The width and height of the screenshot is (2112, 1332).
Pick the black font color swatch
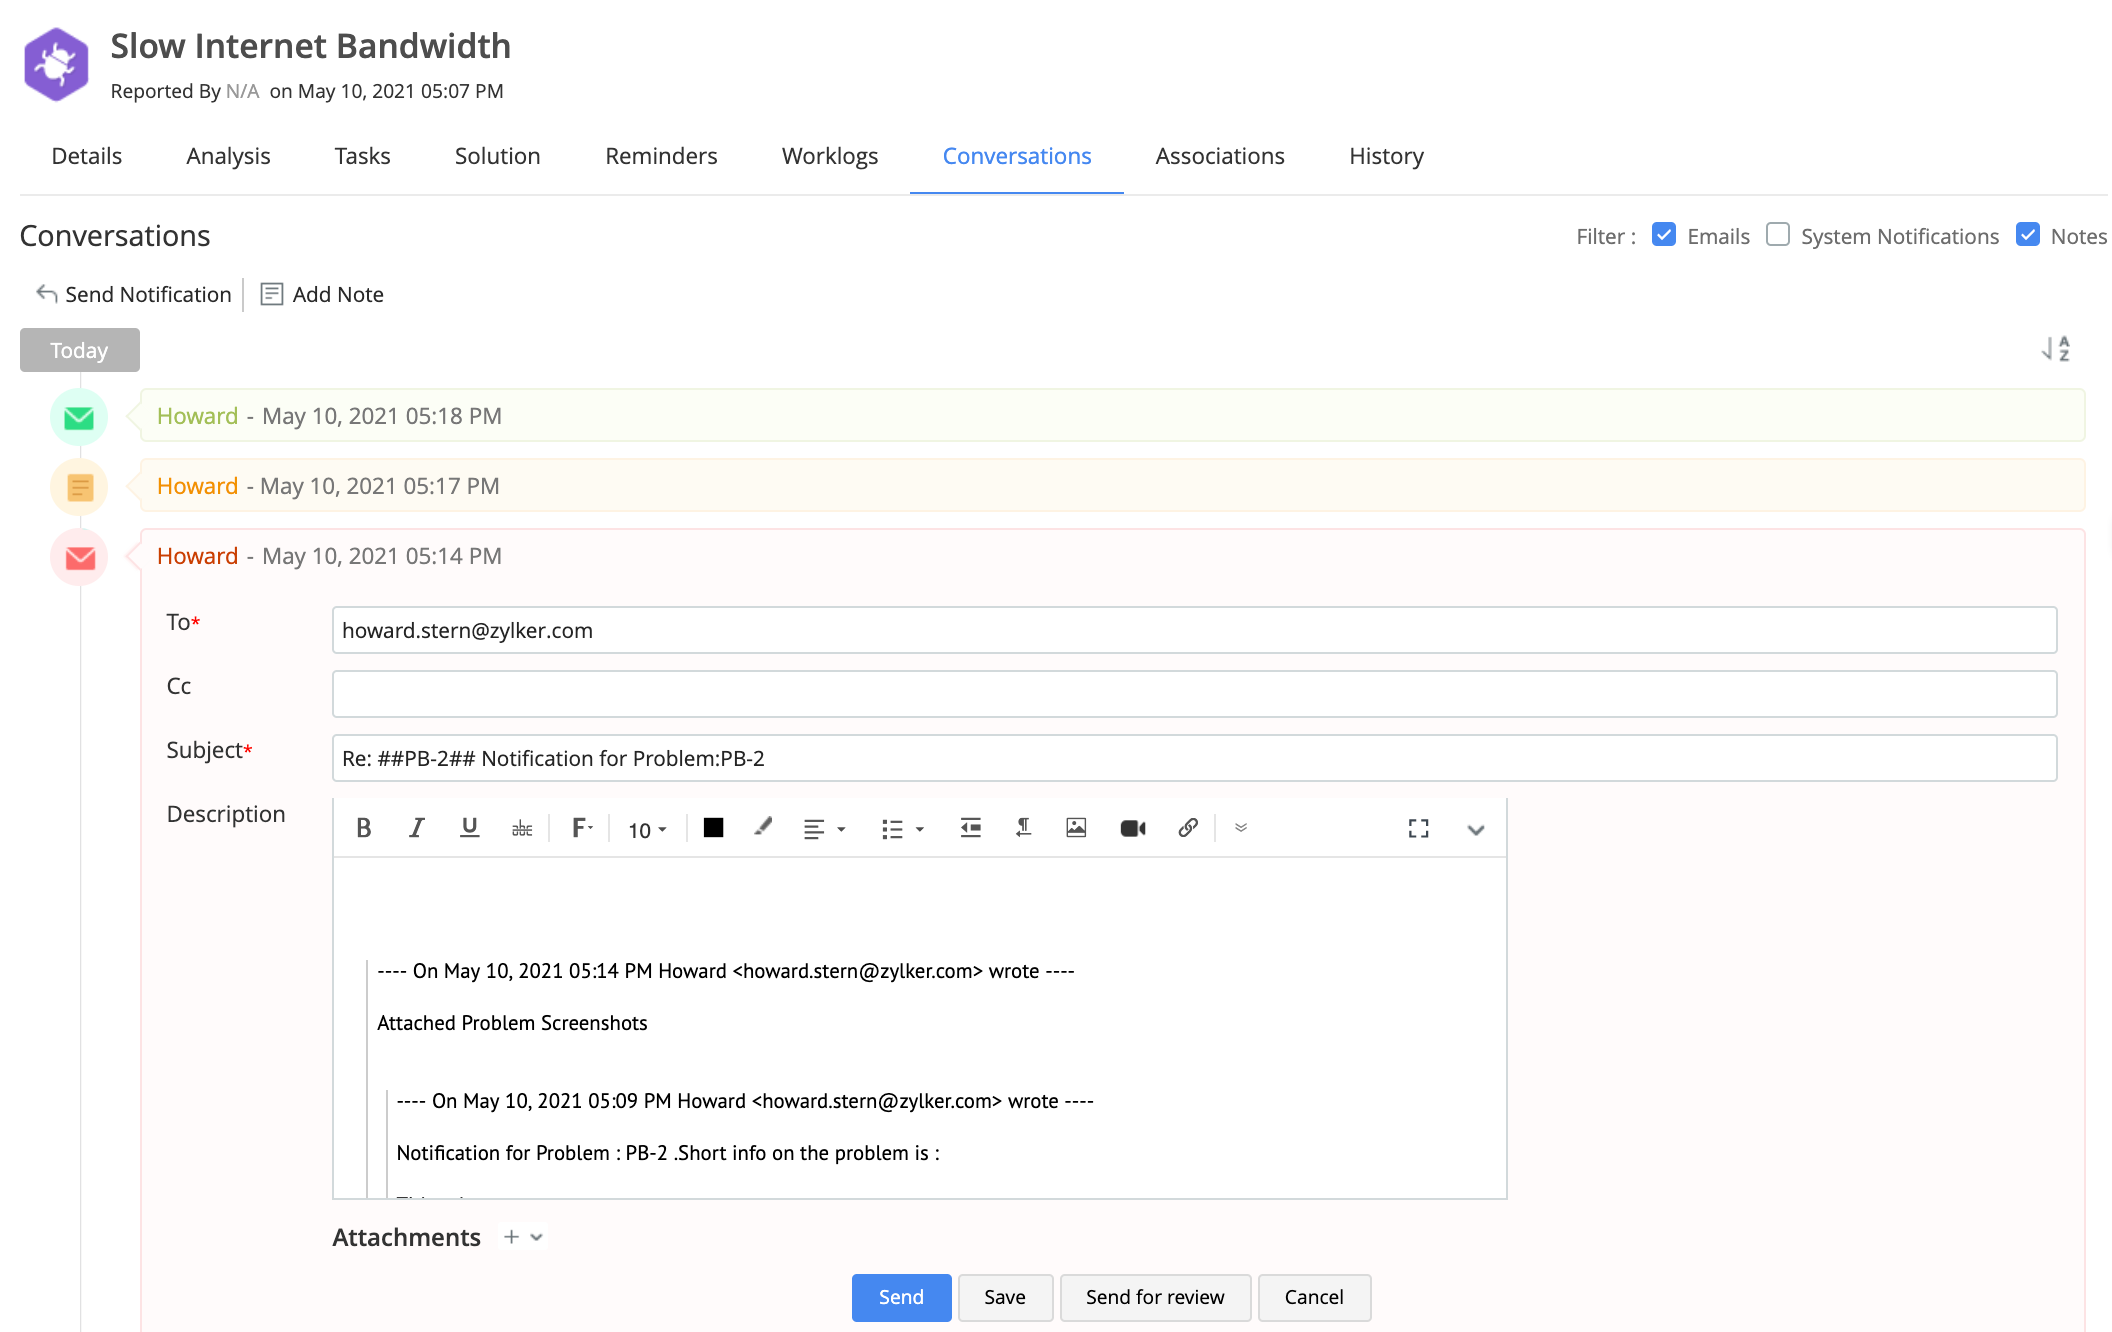click(x=713, y=828)
